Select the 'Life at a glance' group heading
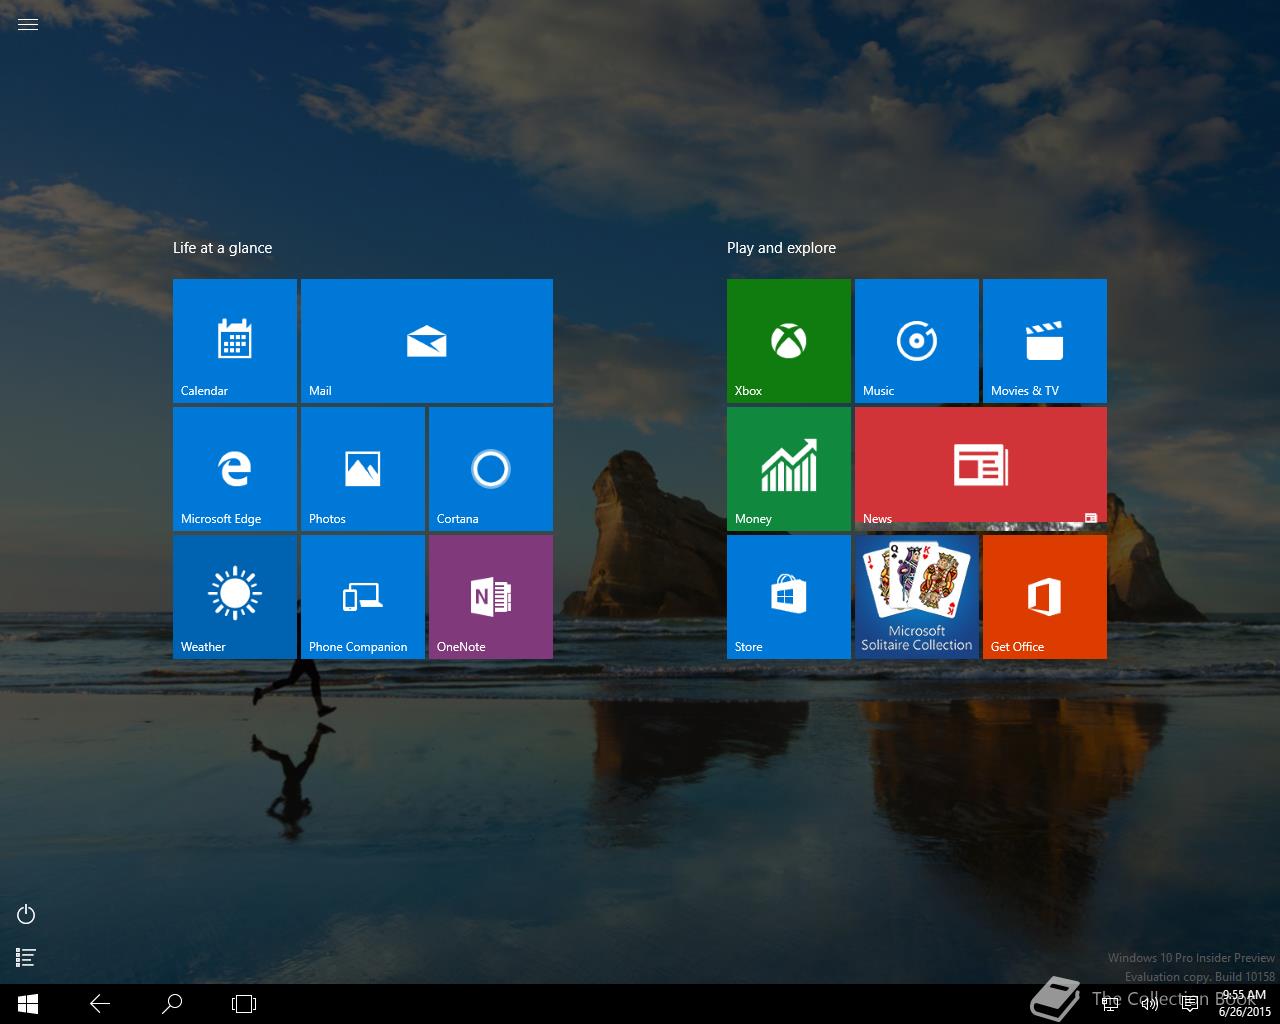Screen dimensions: 1280x1024 (x=222, y=248)
